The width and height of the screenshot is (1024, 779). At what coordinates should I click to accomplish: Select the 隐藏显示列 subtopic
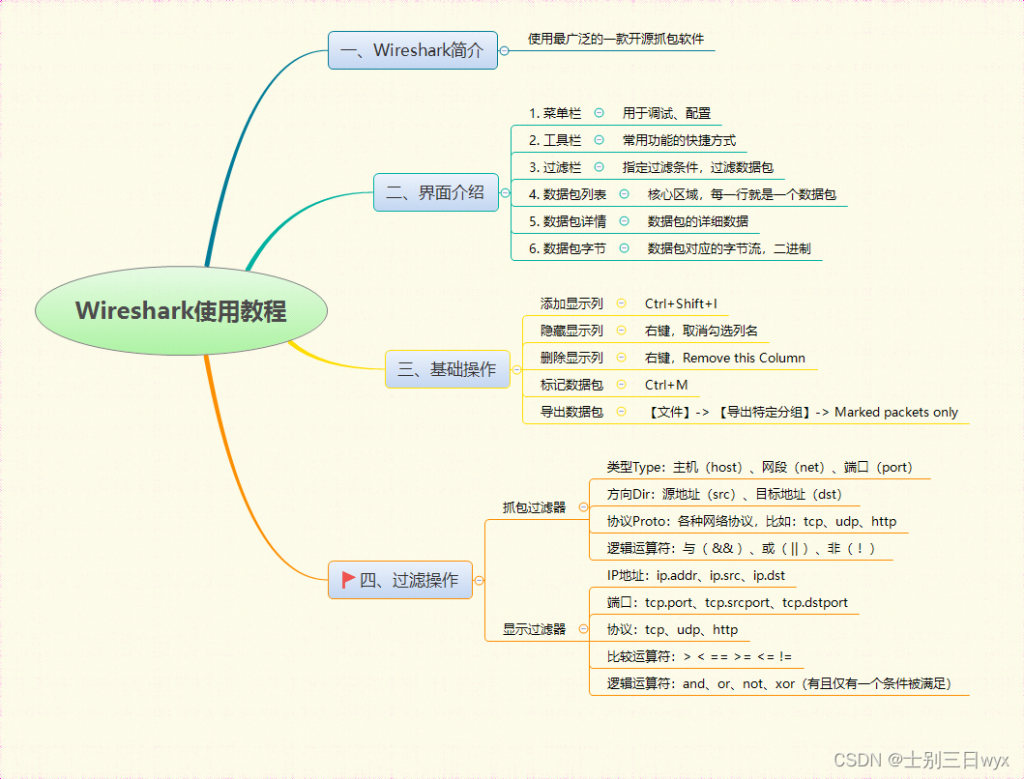coord(571,330)
